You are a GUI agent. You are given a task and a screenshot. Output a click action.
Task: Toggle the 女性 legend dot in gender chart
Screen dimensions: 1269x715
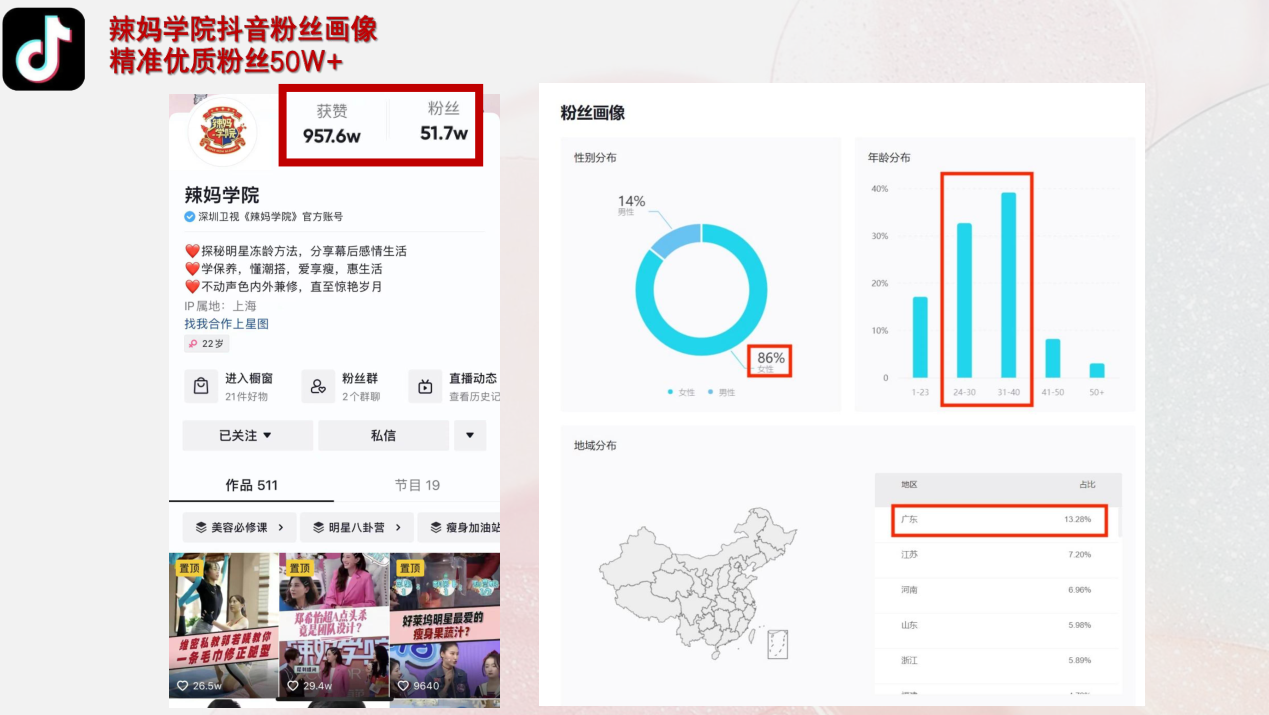670,392
